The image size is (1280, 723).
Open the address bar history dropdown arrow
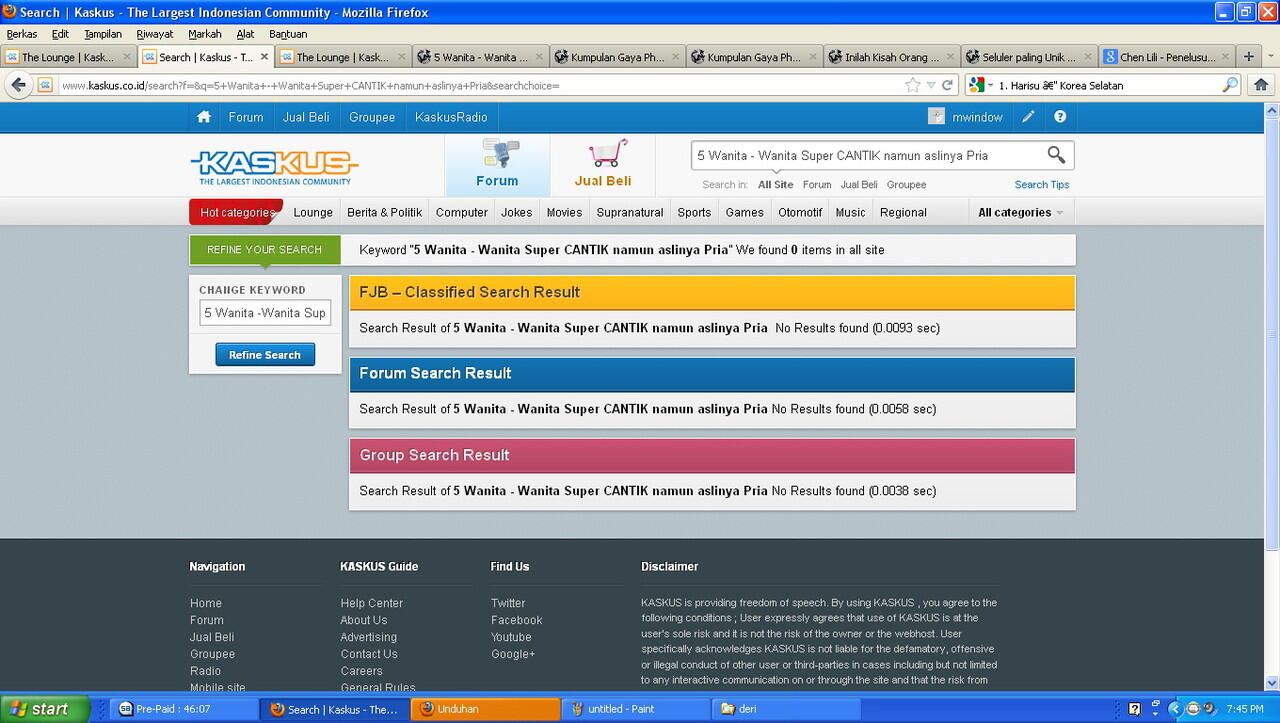930,85
